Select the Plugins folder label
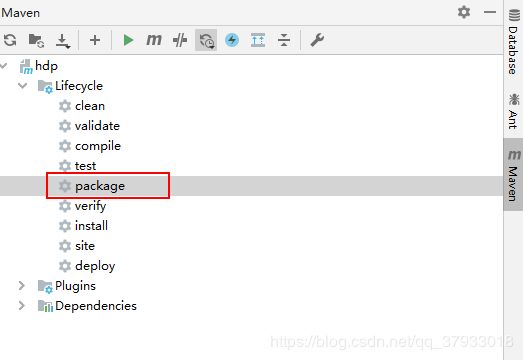The width and height of the screenshot is (523, 360). click(x=75, y=286)
